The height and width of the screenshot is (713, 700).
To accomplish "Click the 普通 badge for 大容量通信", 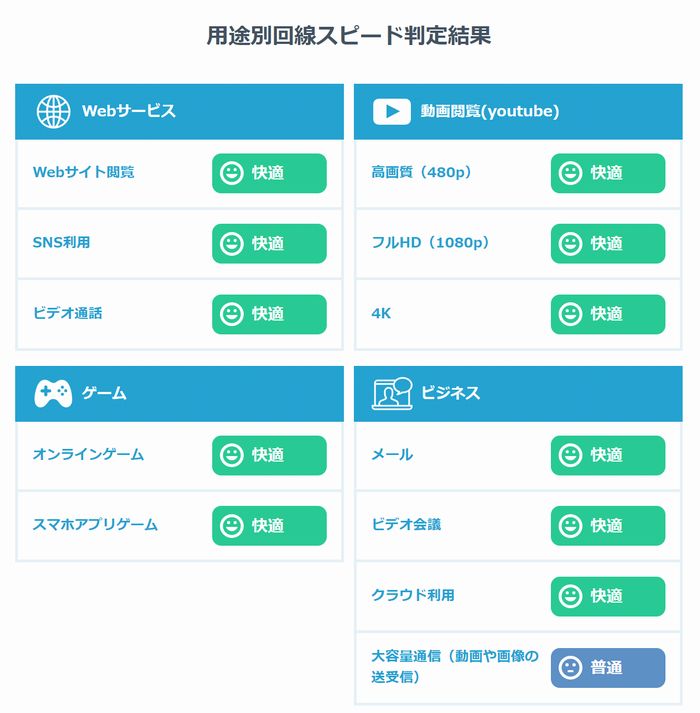I will click(608, 668).
